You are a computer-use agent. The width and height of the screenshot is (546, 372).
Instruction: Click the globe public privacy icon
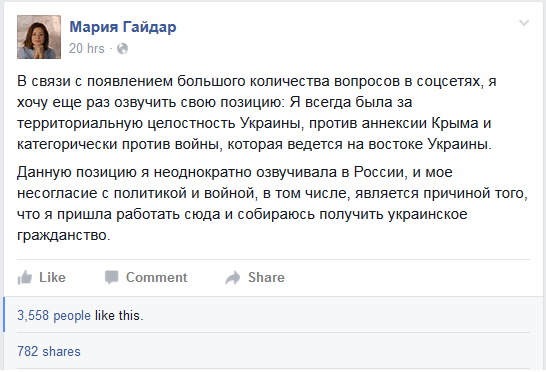click(x=122, y=48)
